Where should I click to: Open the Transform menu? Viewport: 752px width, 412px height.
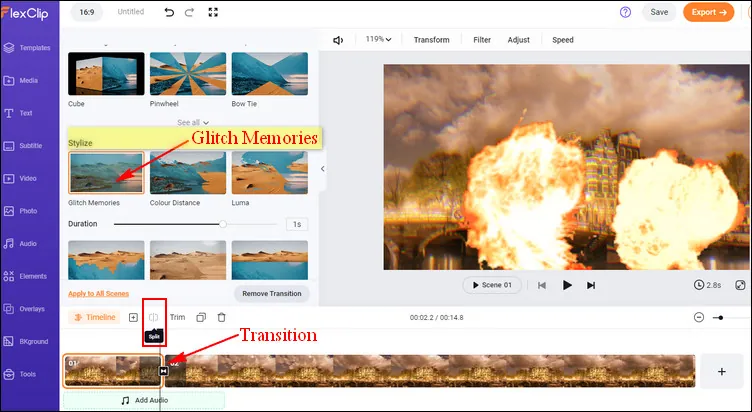(x=432, y=40)
